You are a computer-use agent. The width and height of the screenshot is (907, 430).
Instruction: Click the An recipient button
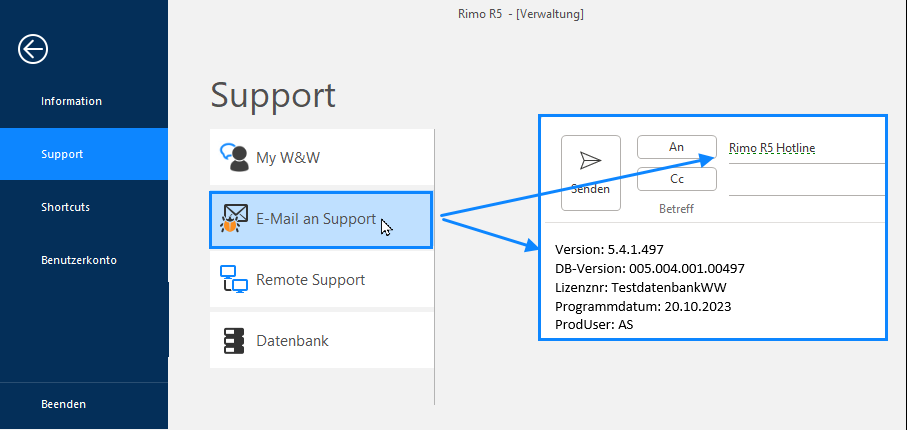pyautogui.click(x=677, y=147)
